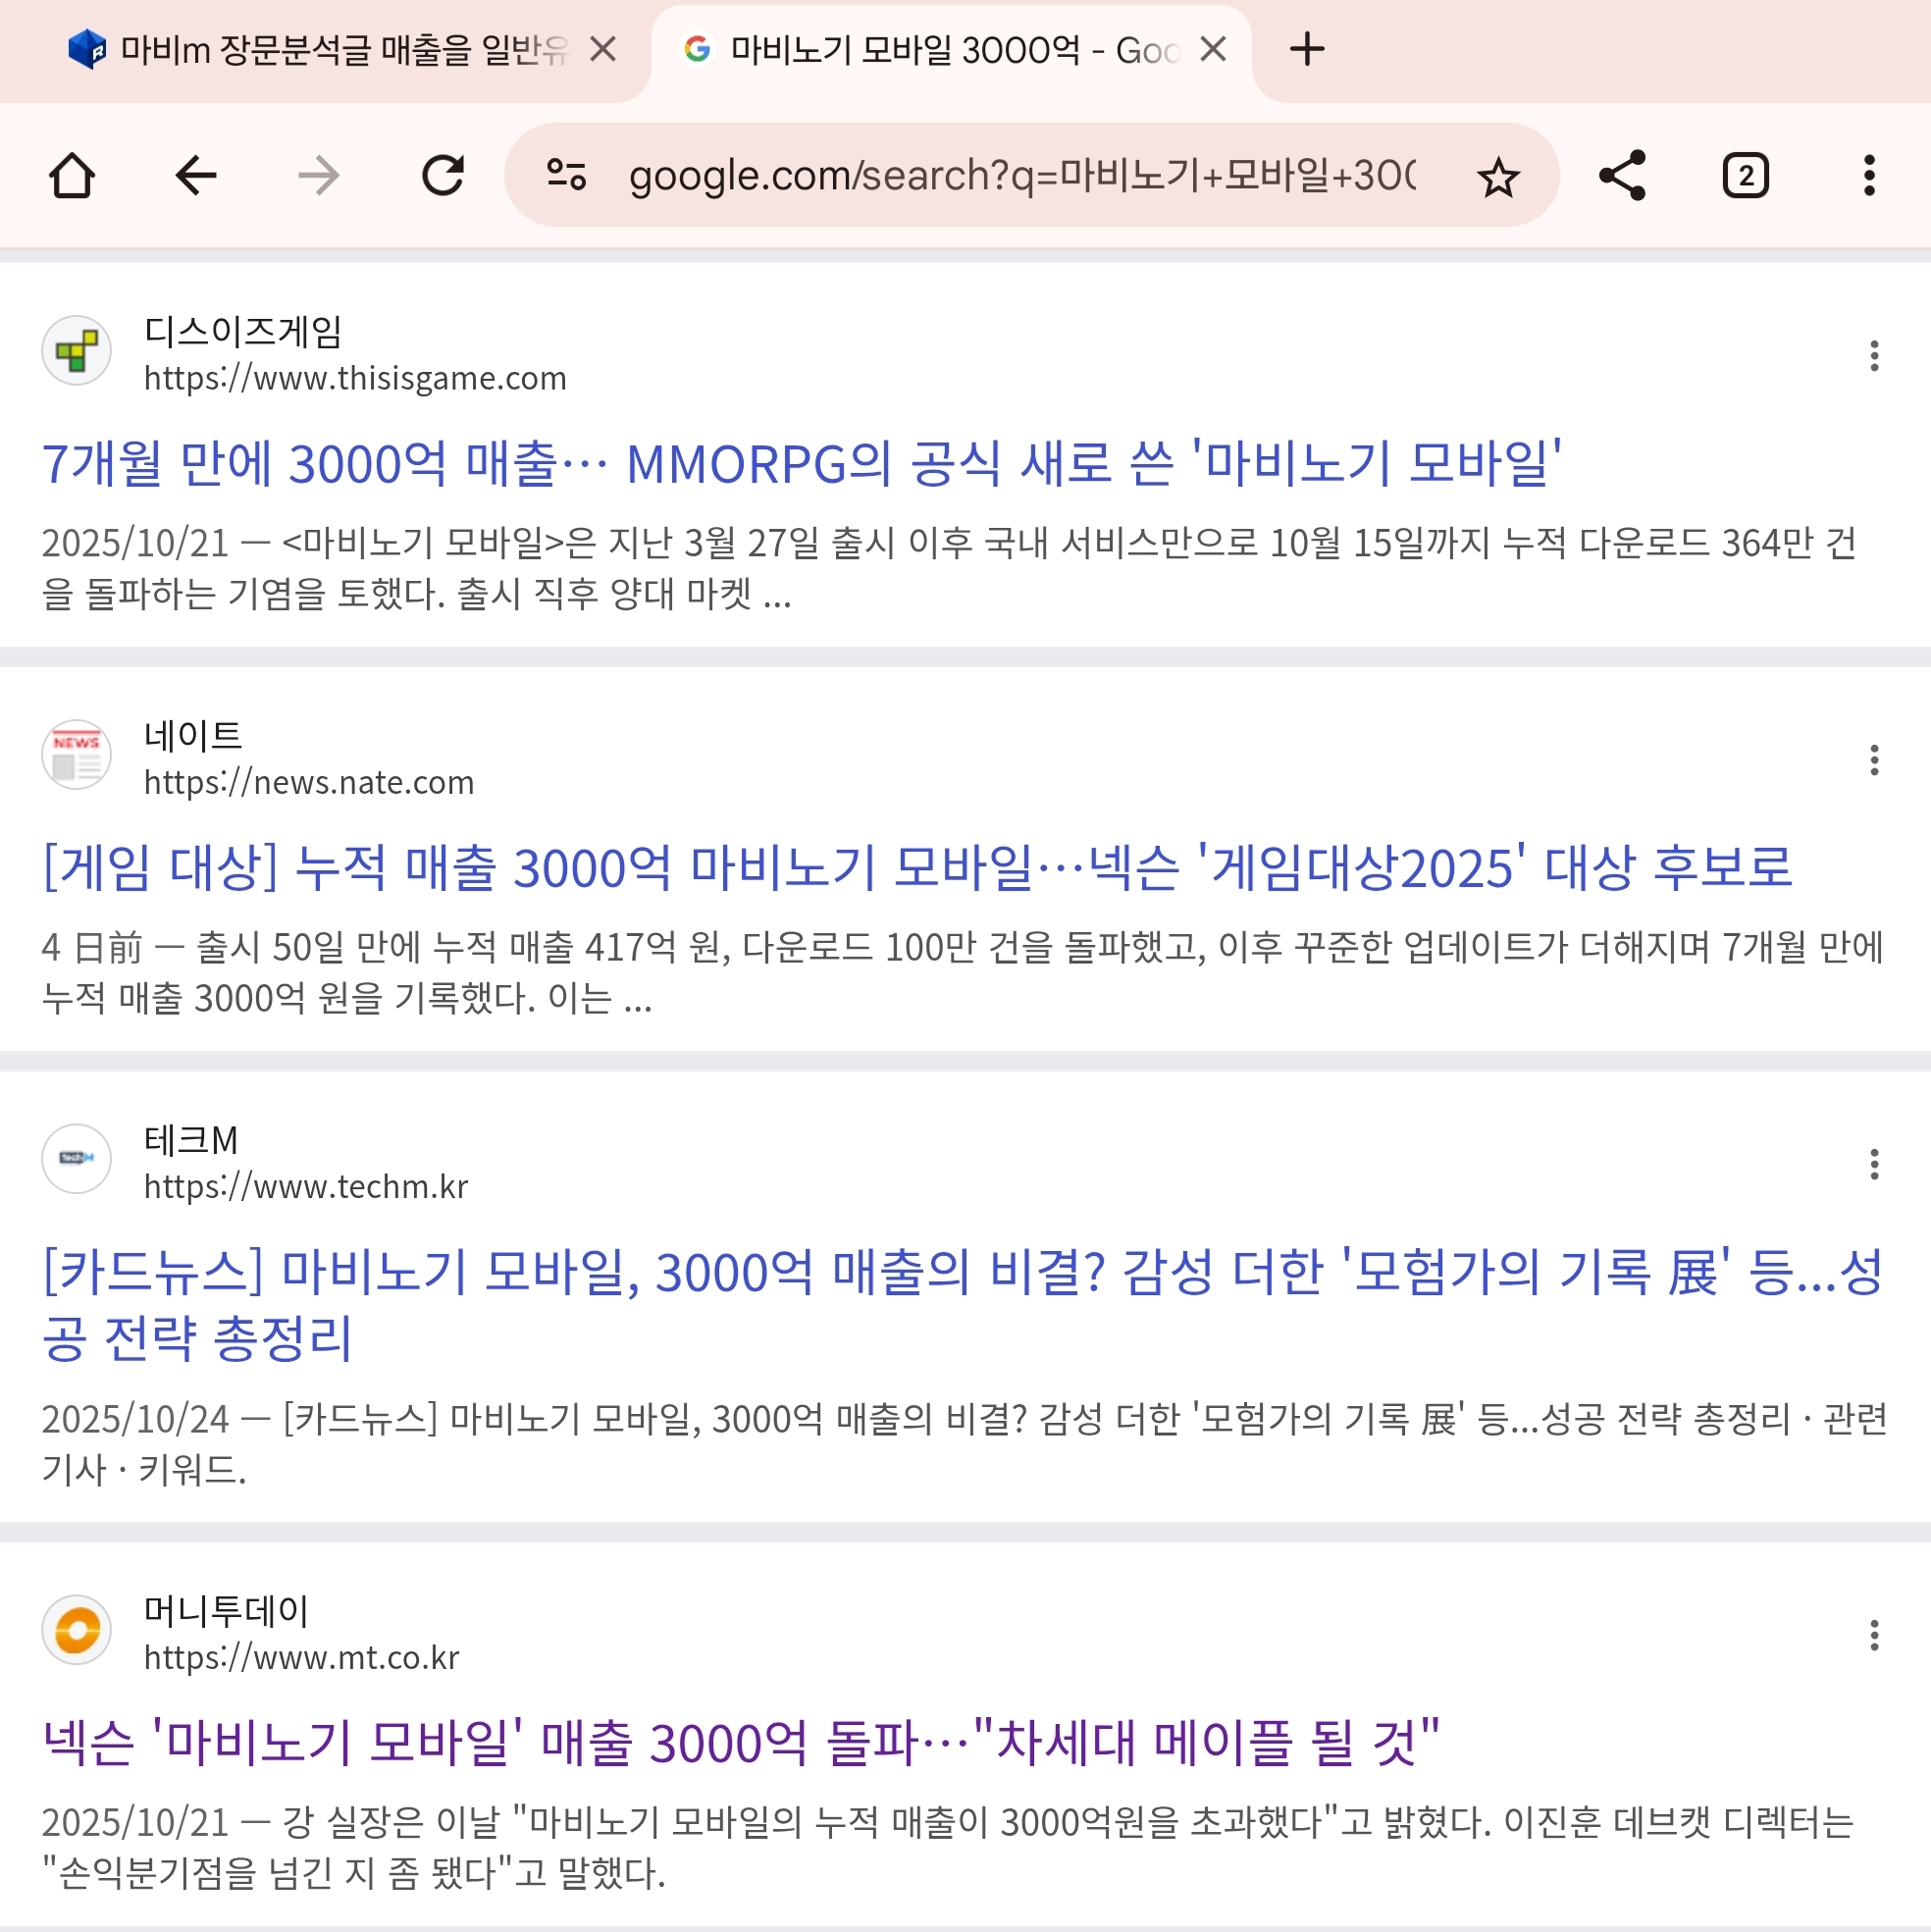
Task: Open the 게임 대상 누적 매출 3000억 article
Action: click(x=916, y=867)
